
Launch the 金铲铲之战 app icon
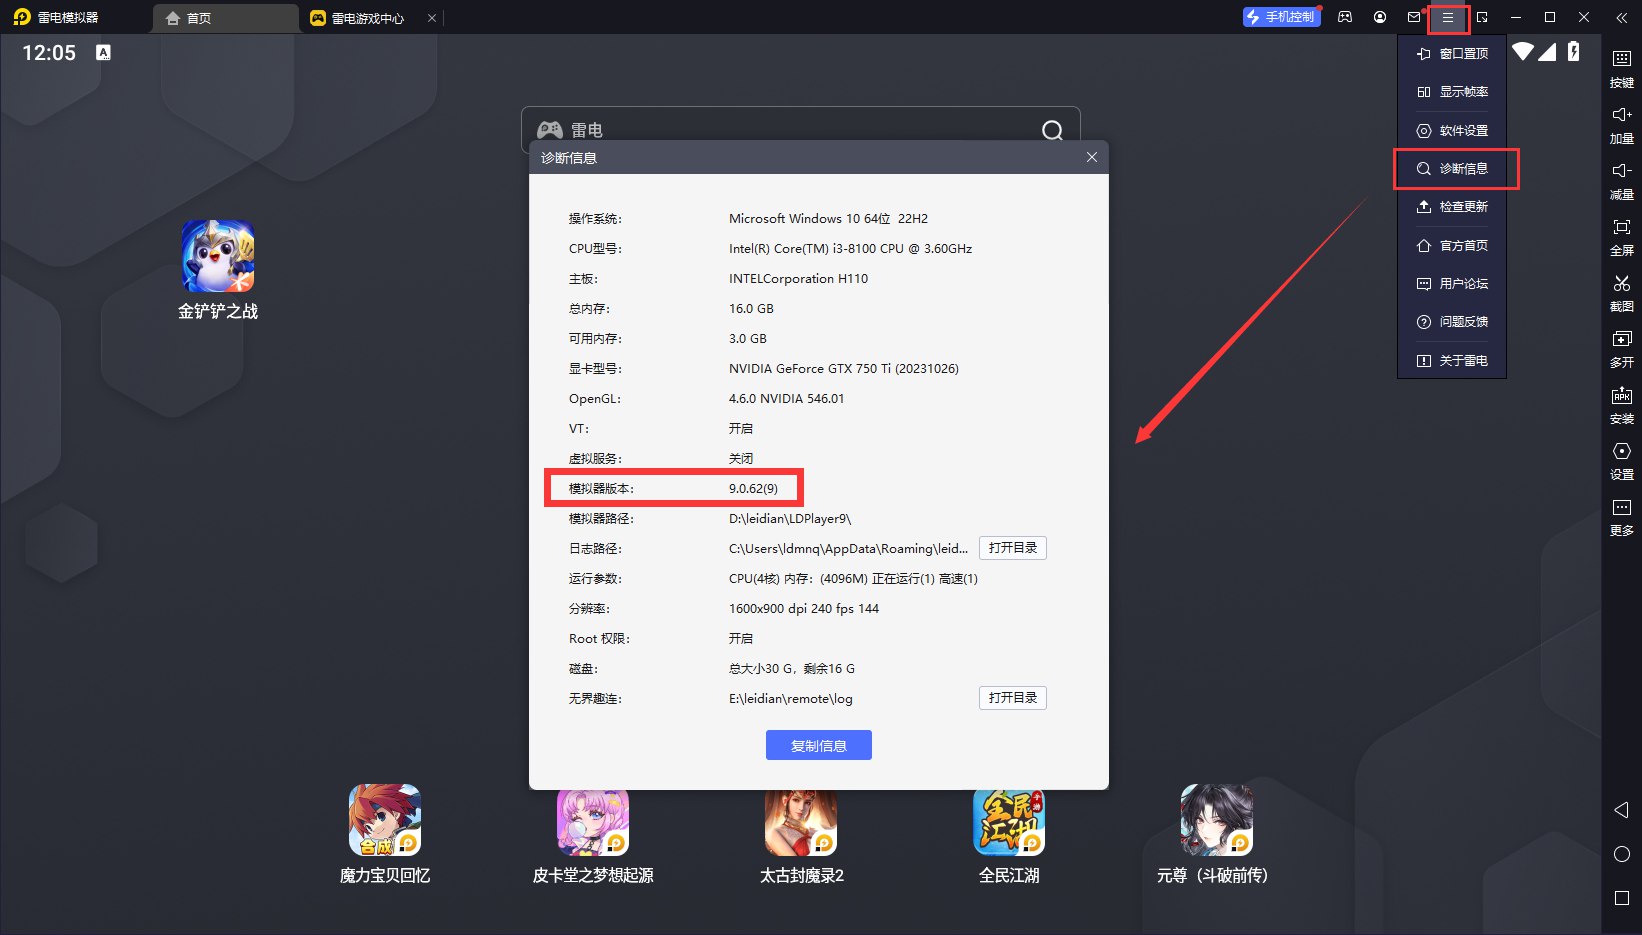218,256
